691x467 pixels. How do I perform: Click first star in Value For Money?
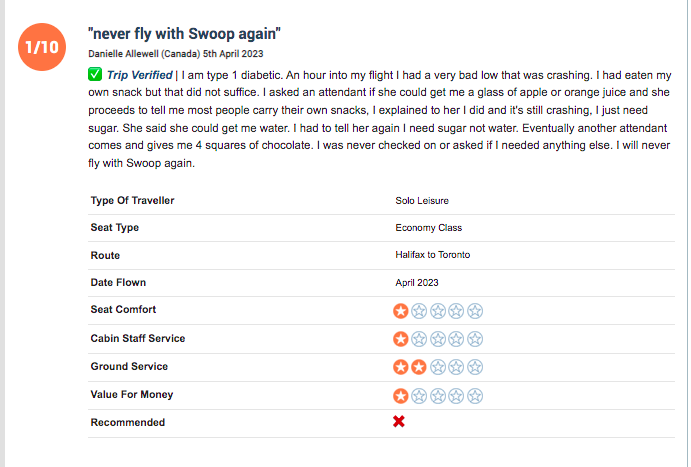(400, 395)
